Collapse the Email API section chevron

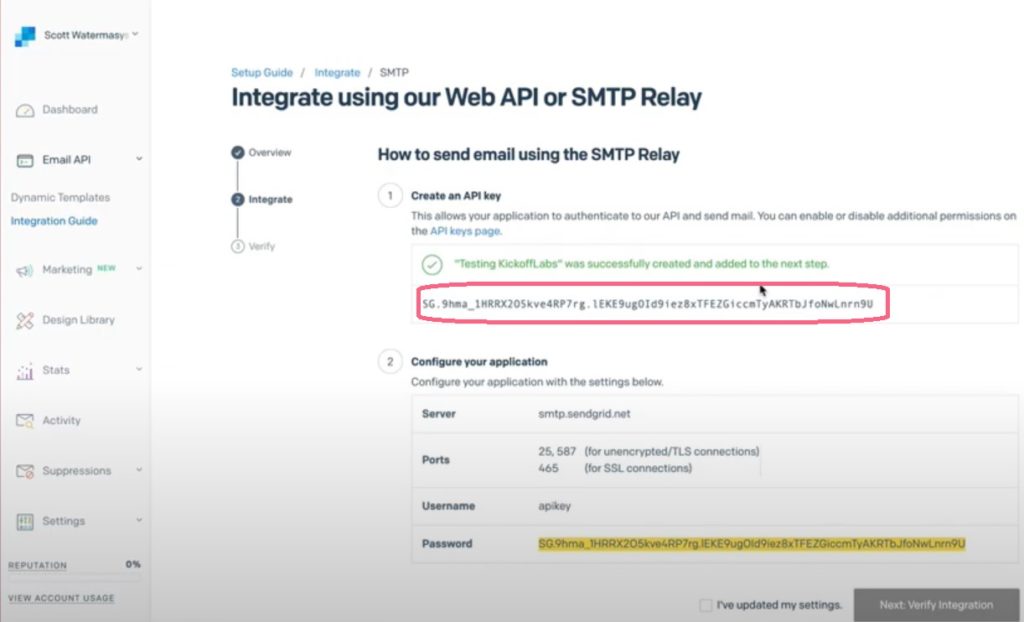[139, 159]
